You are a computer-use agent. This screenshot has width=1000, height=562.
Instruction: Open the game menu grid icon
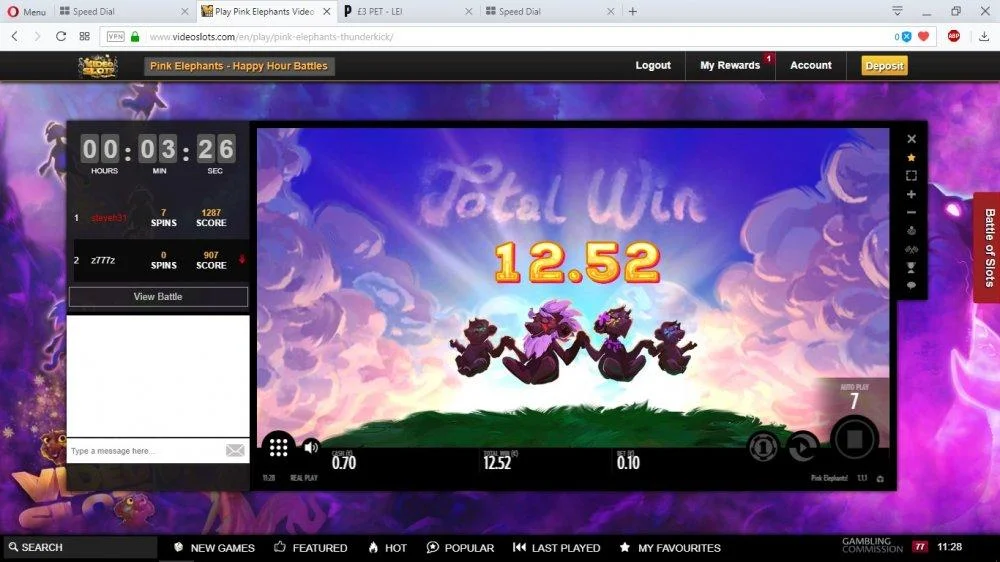[x=278, y=447]
